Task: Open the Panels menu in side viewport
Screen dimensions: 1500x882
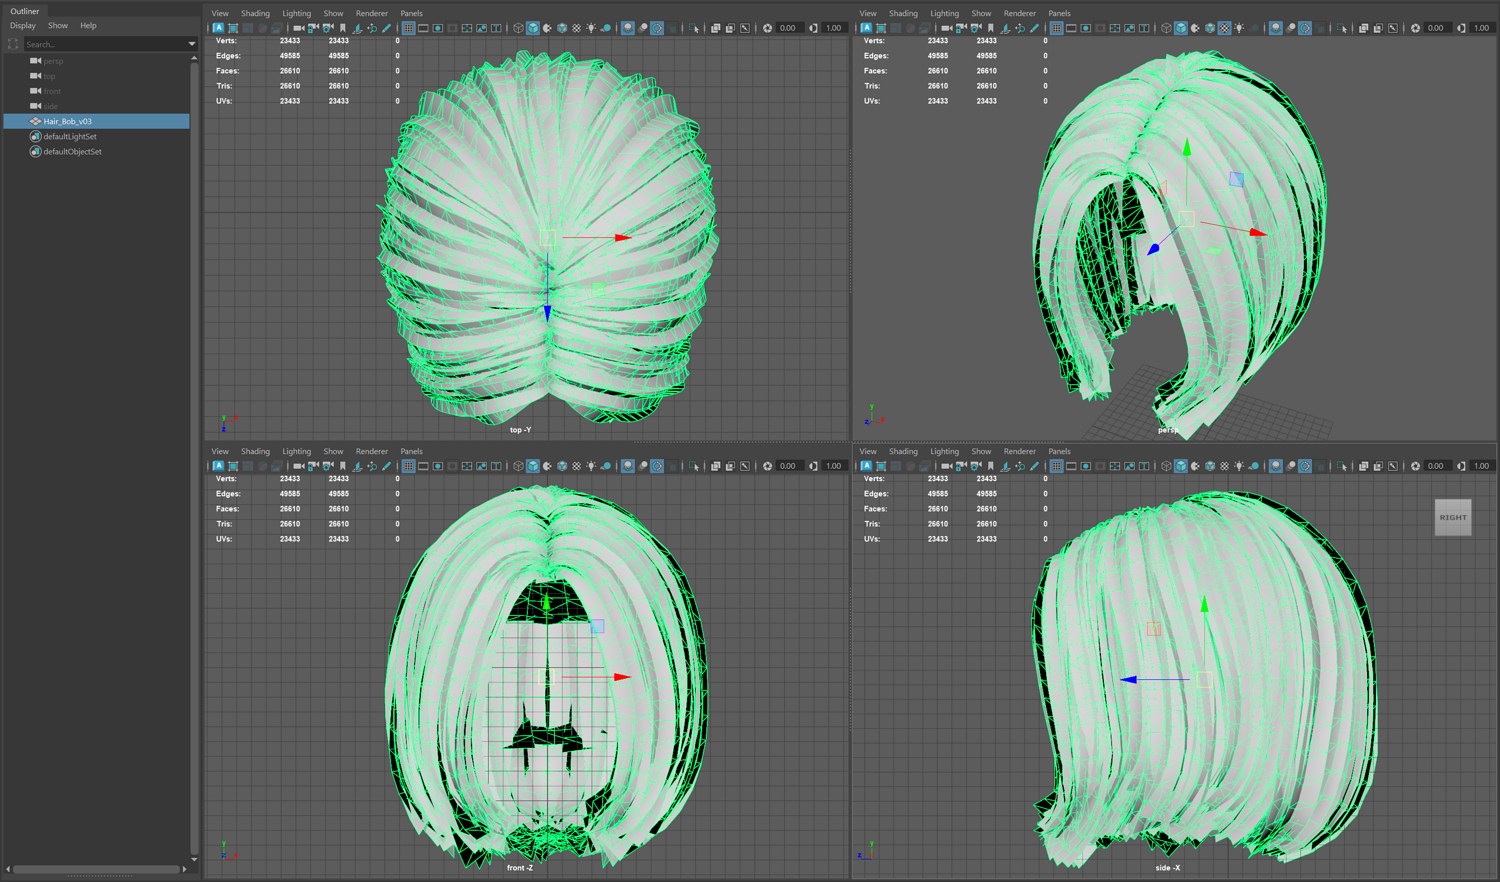Action: pos(1059,452)
